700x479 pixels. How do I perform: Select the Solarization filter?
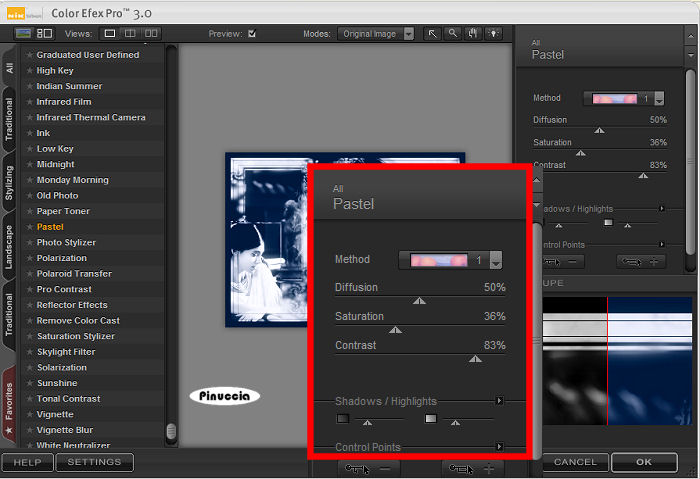click(62, 367)
